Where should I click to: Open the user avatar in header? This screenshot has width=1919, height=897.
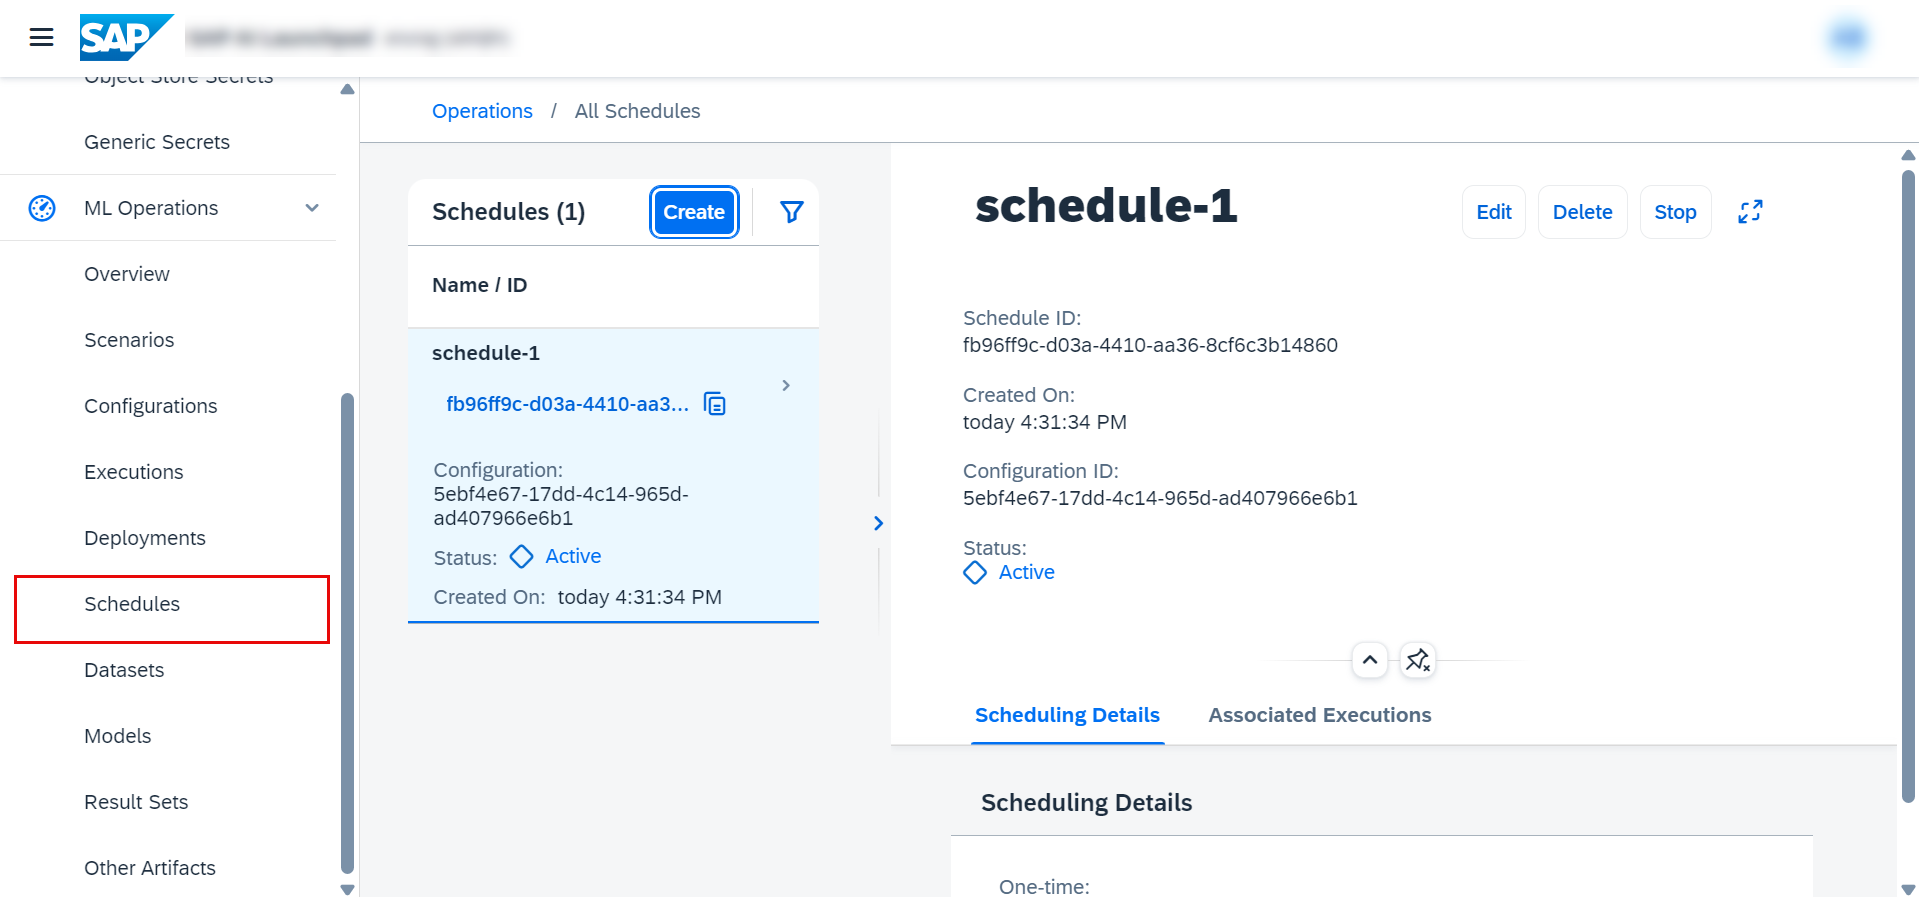pos(1848,38)
